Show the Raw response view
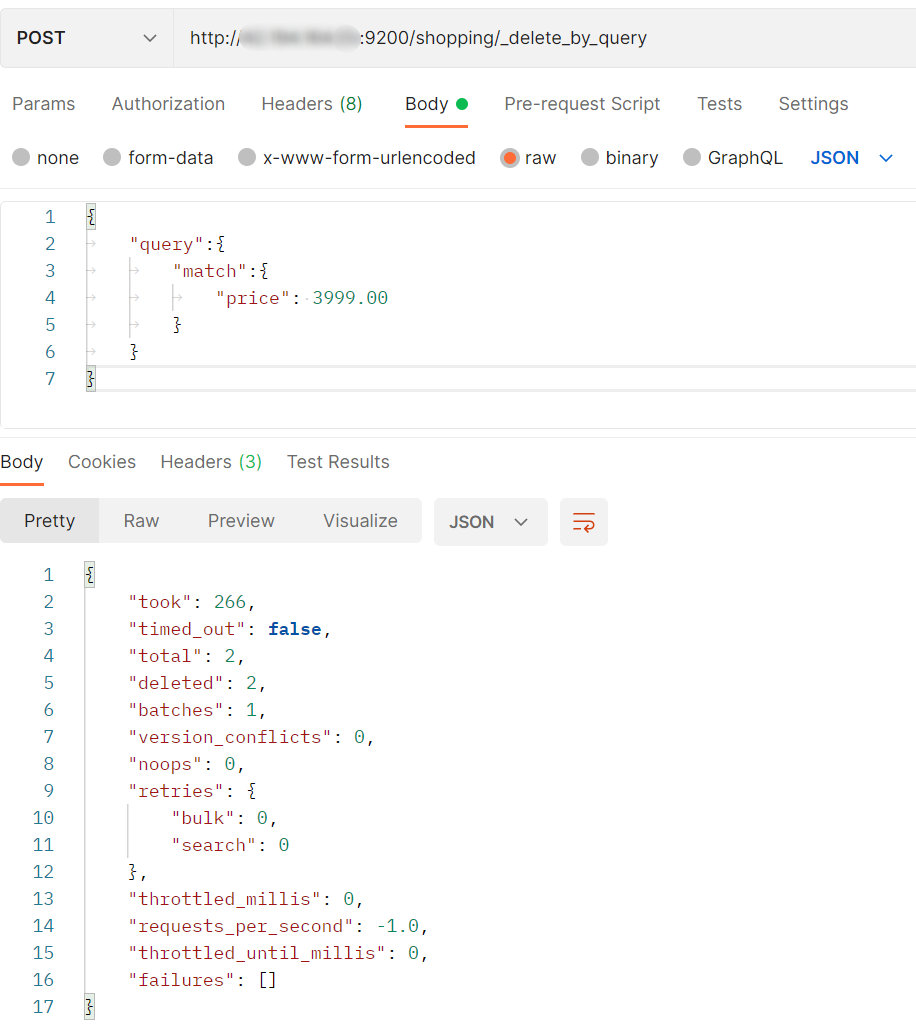The height and width of the screenshot is (1034, 916). [x=141, y=521]
